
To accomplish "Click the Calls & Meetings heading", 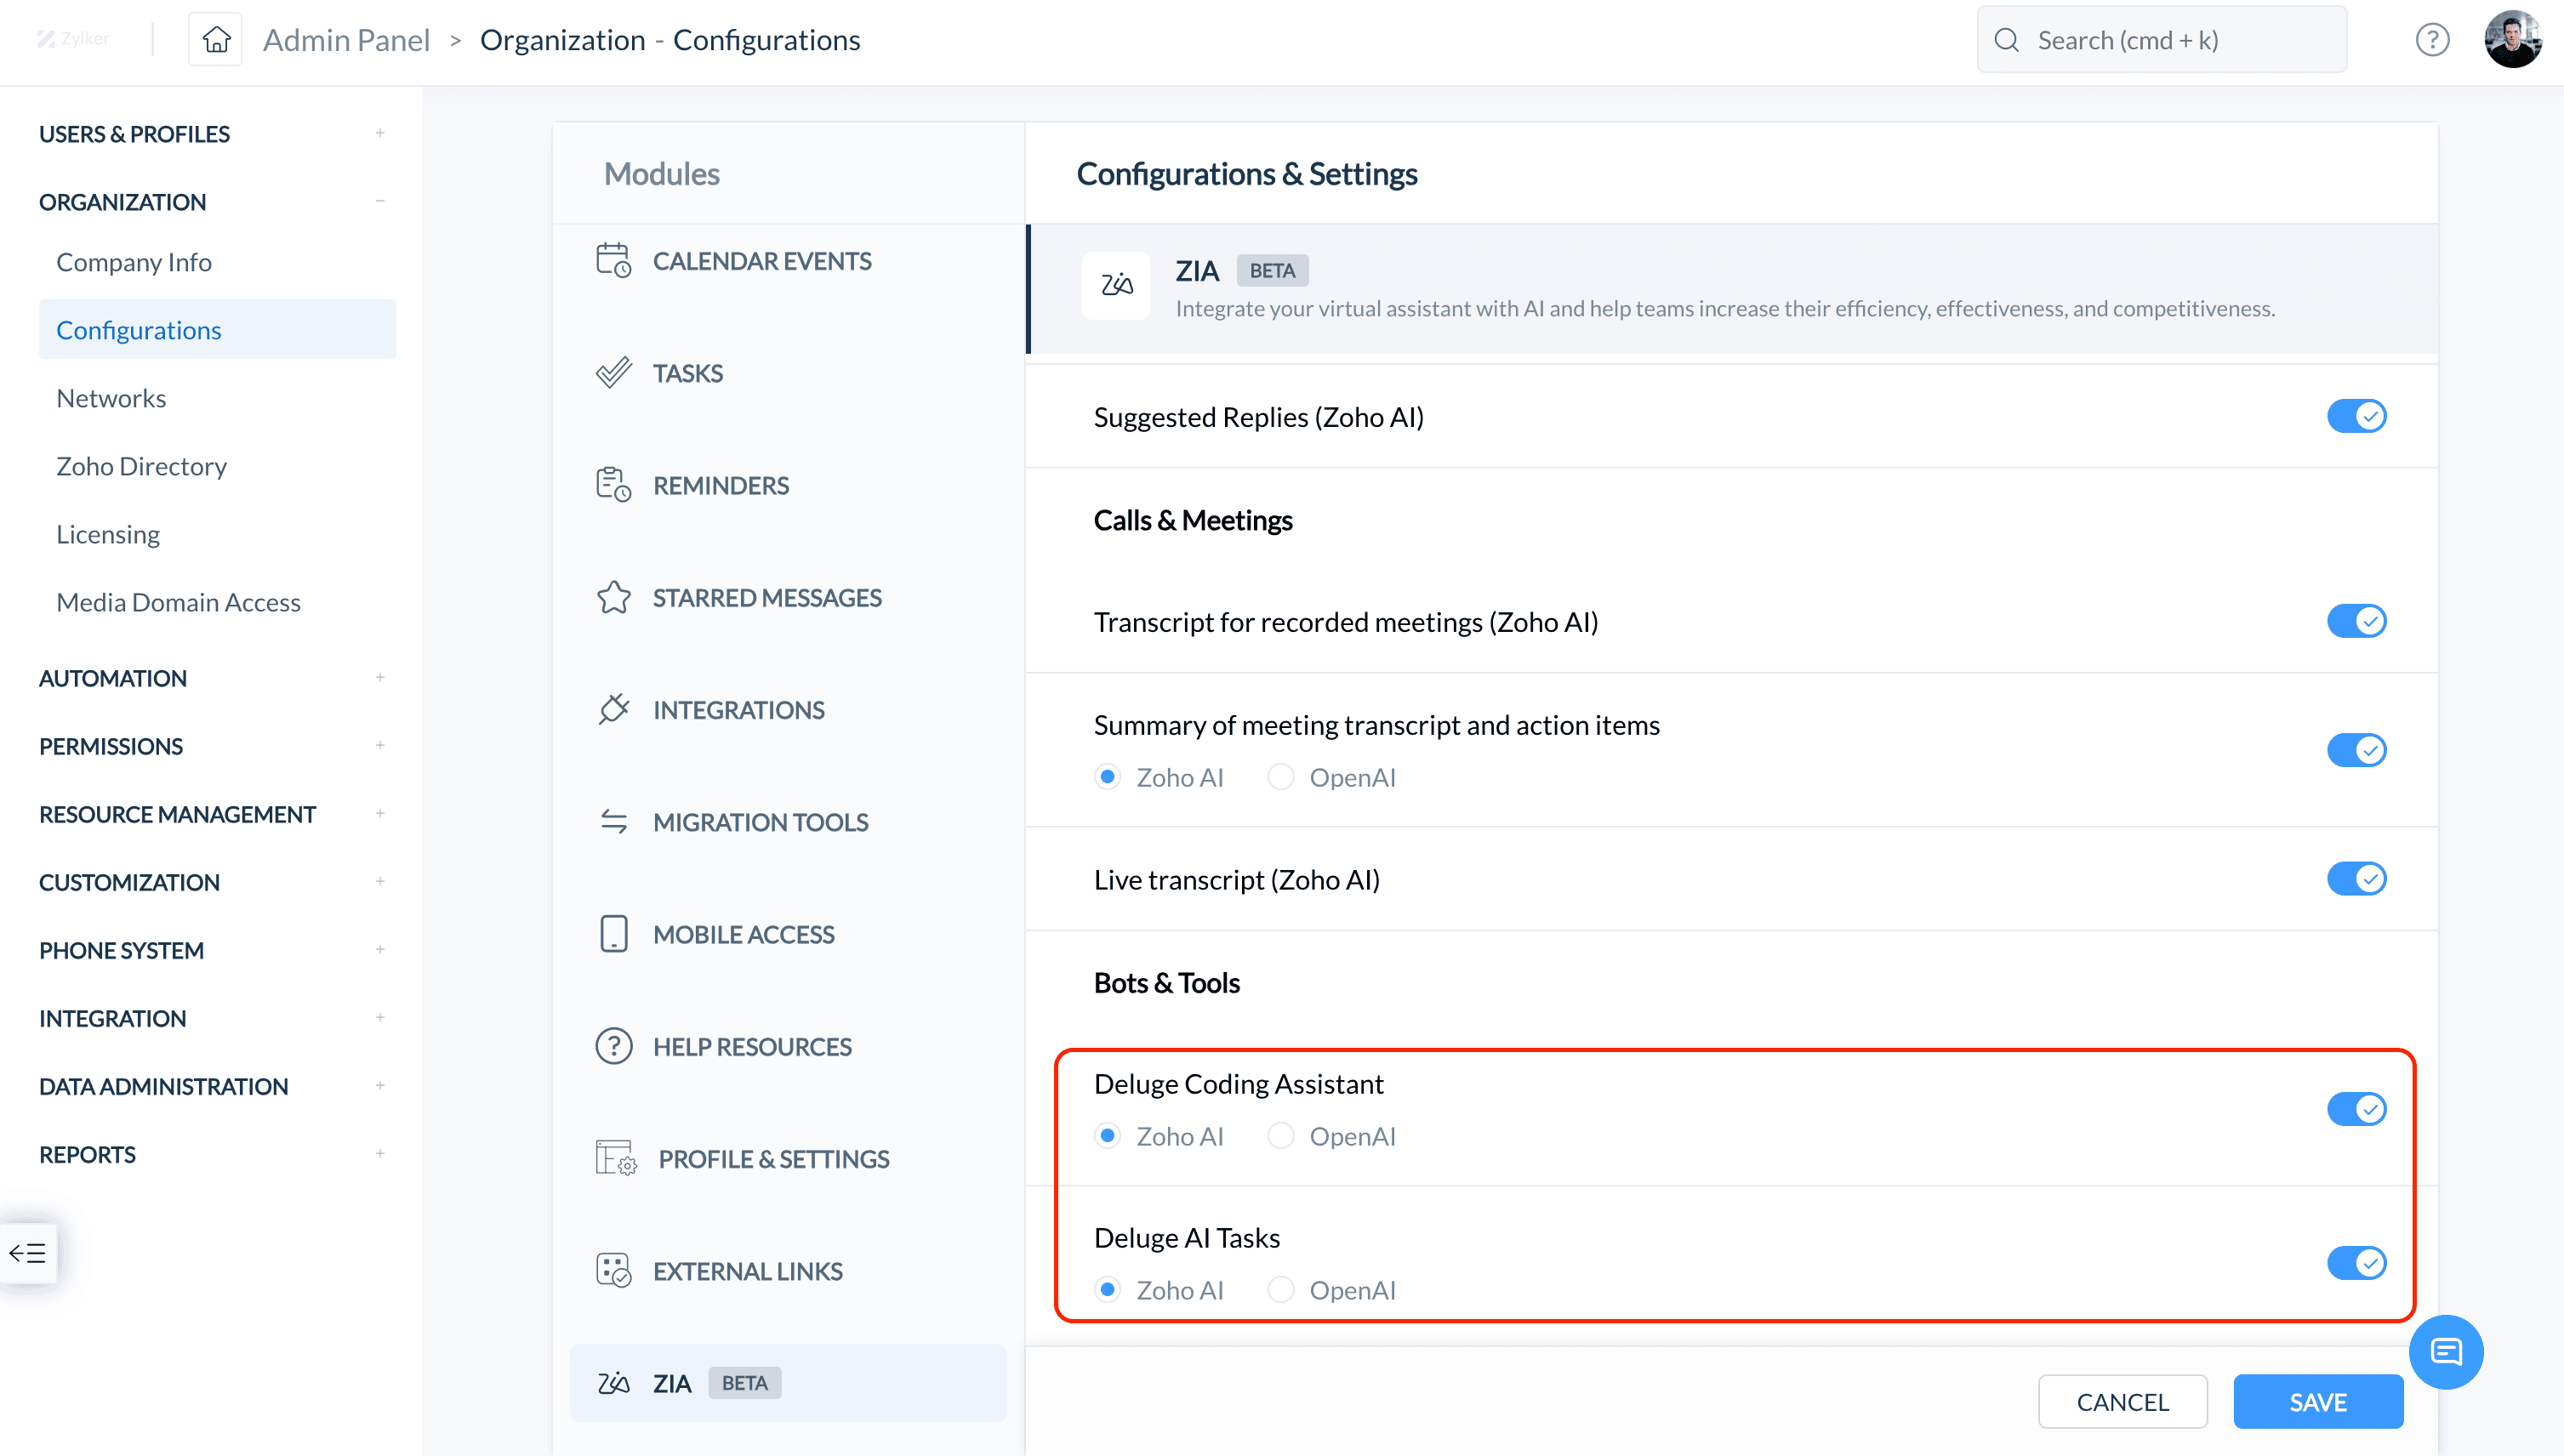I will click(x=1192, y=520).
